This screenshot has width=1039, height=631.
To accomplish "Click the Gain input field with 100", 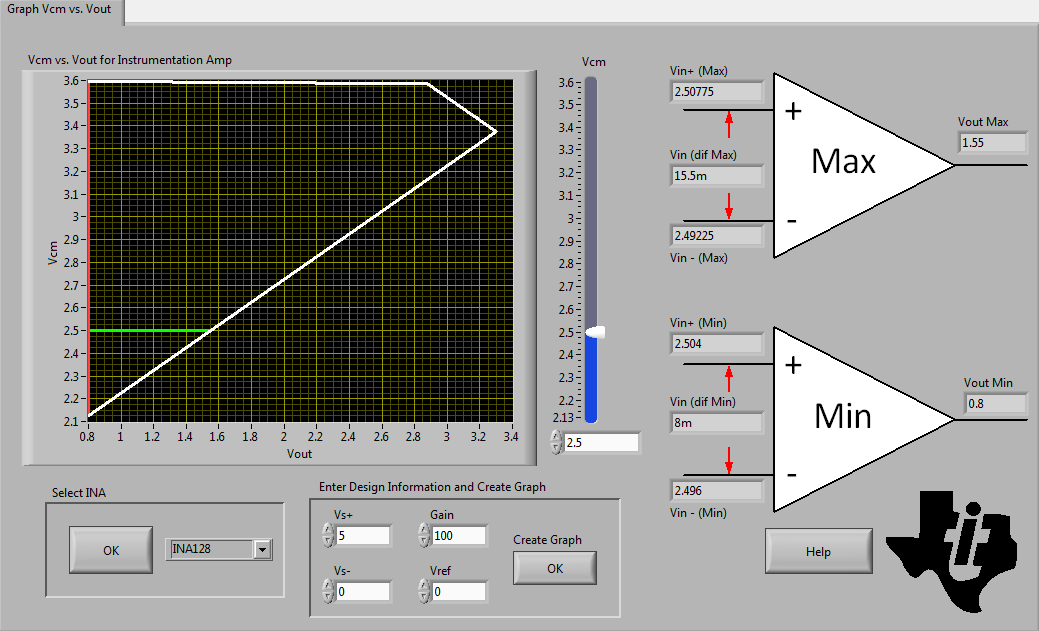I will [x=459, y=536].
